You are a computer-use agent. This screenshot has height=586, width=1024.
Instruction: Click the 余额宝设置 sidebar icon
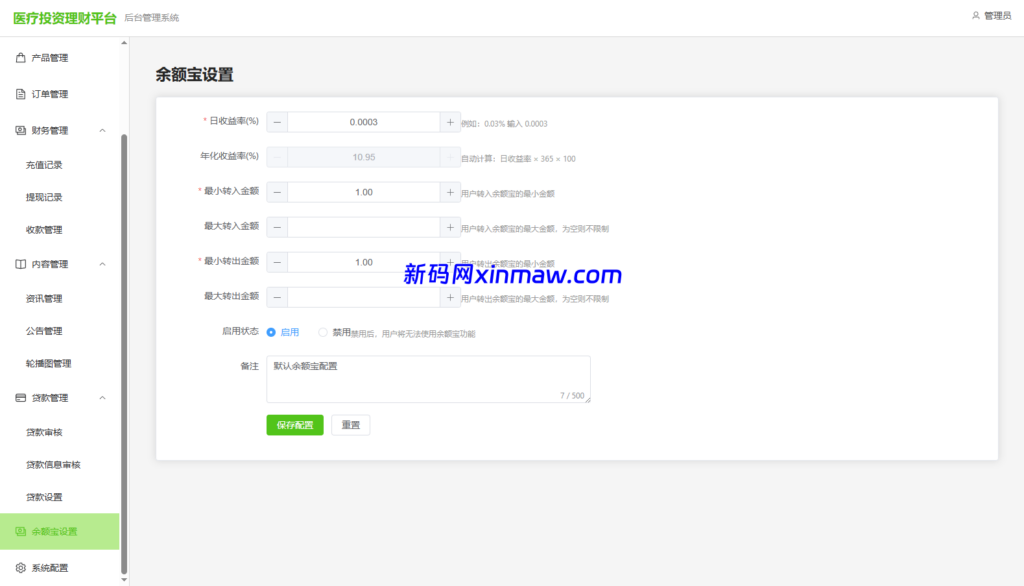point(20,531)
